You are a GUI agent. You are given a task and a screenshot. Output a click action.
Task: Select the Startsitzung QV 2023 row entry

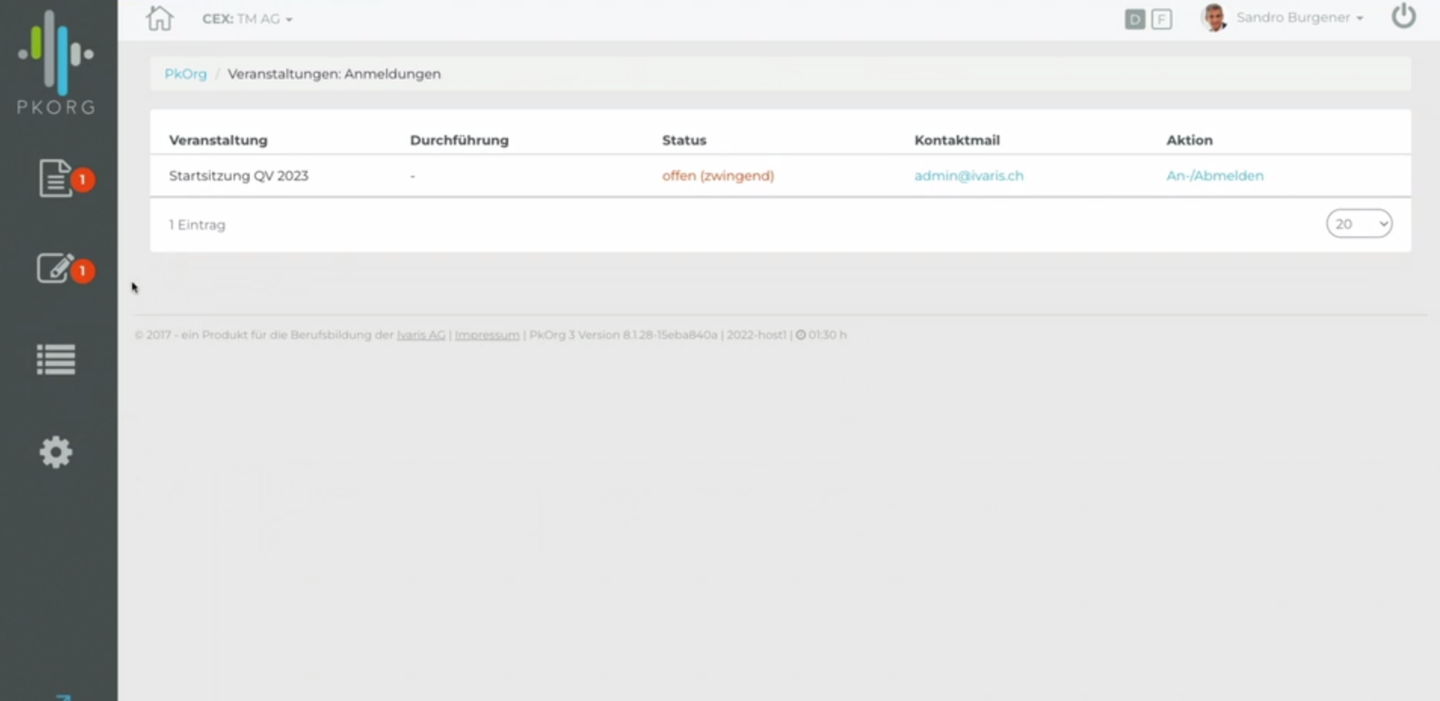click(238, 176)
